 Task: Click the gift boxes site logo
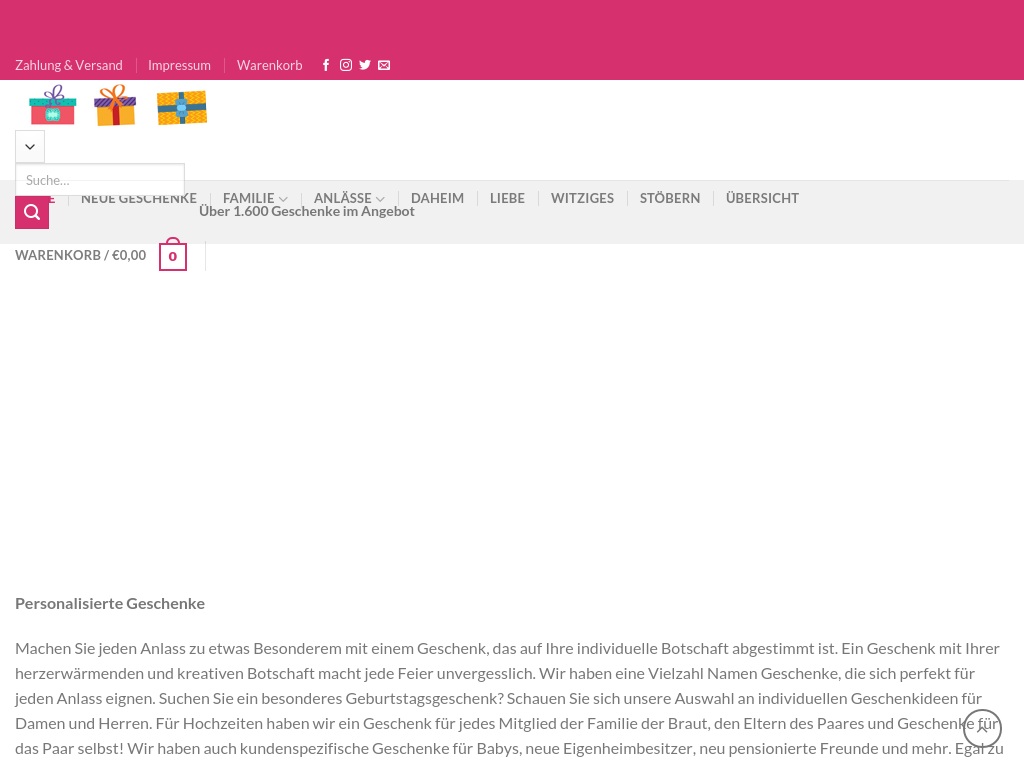coord(118,106)
